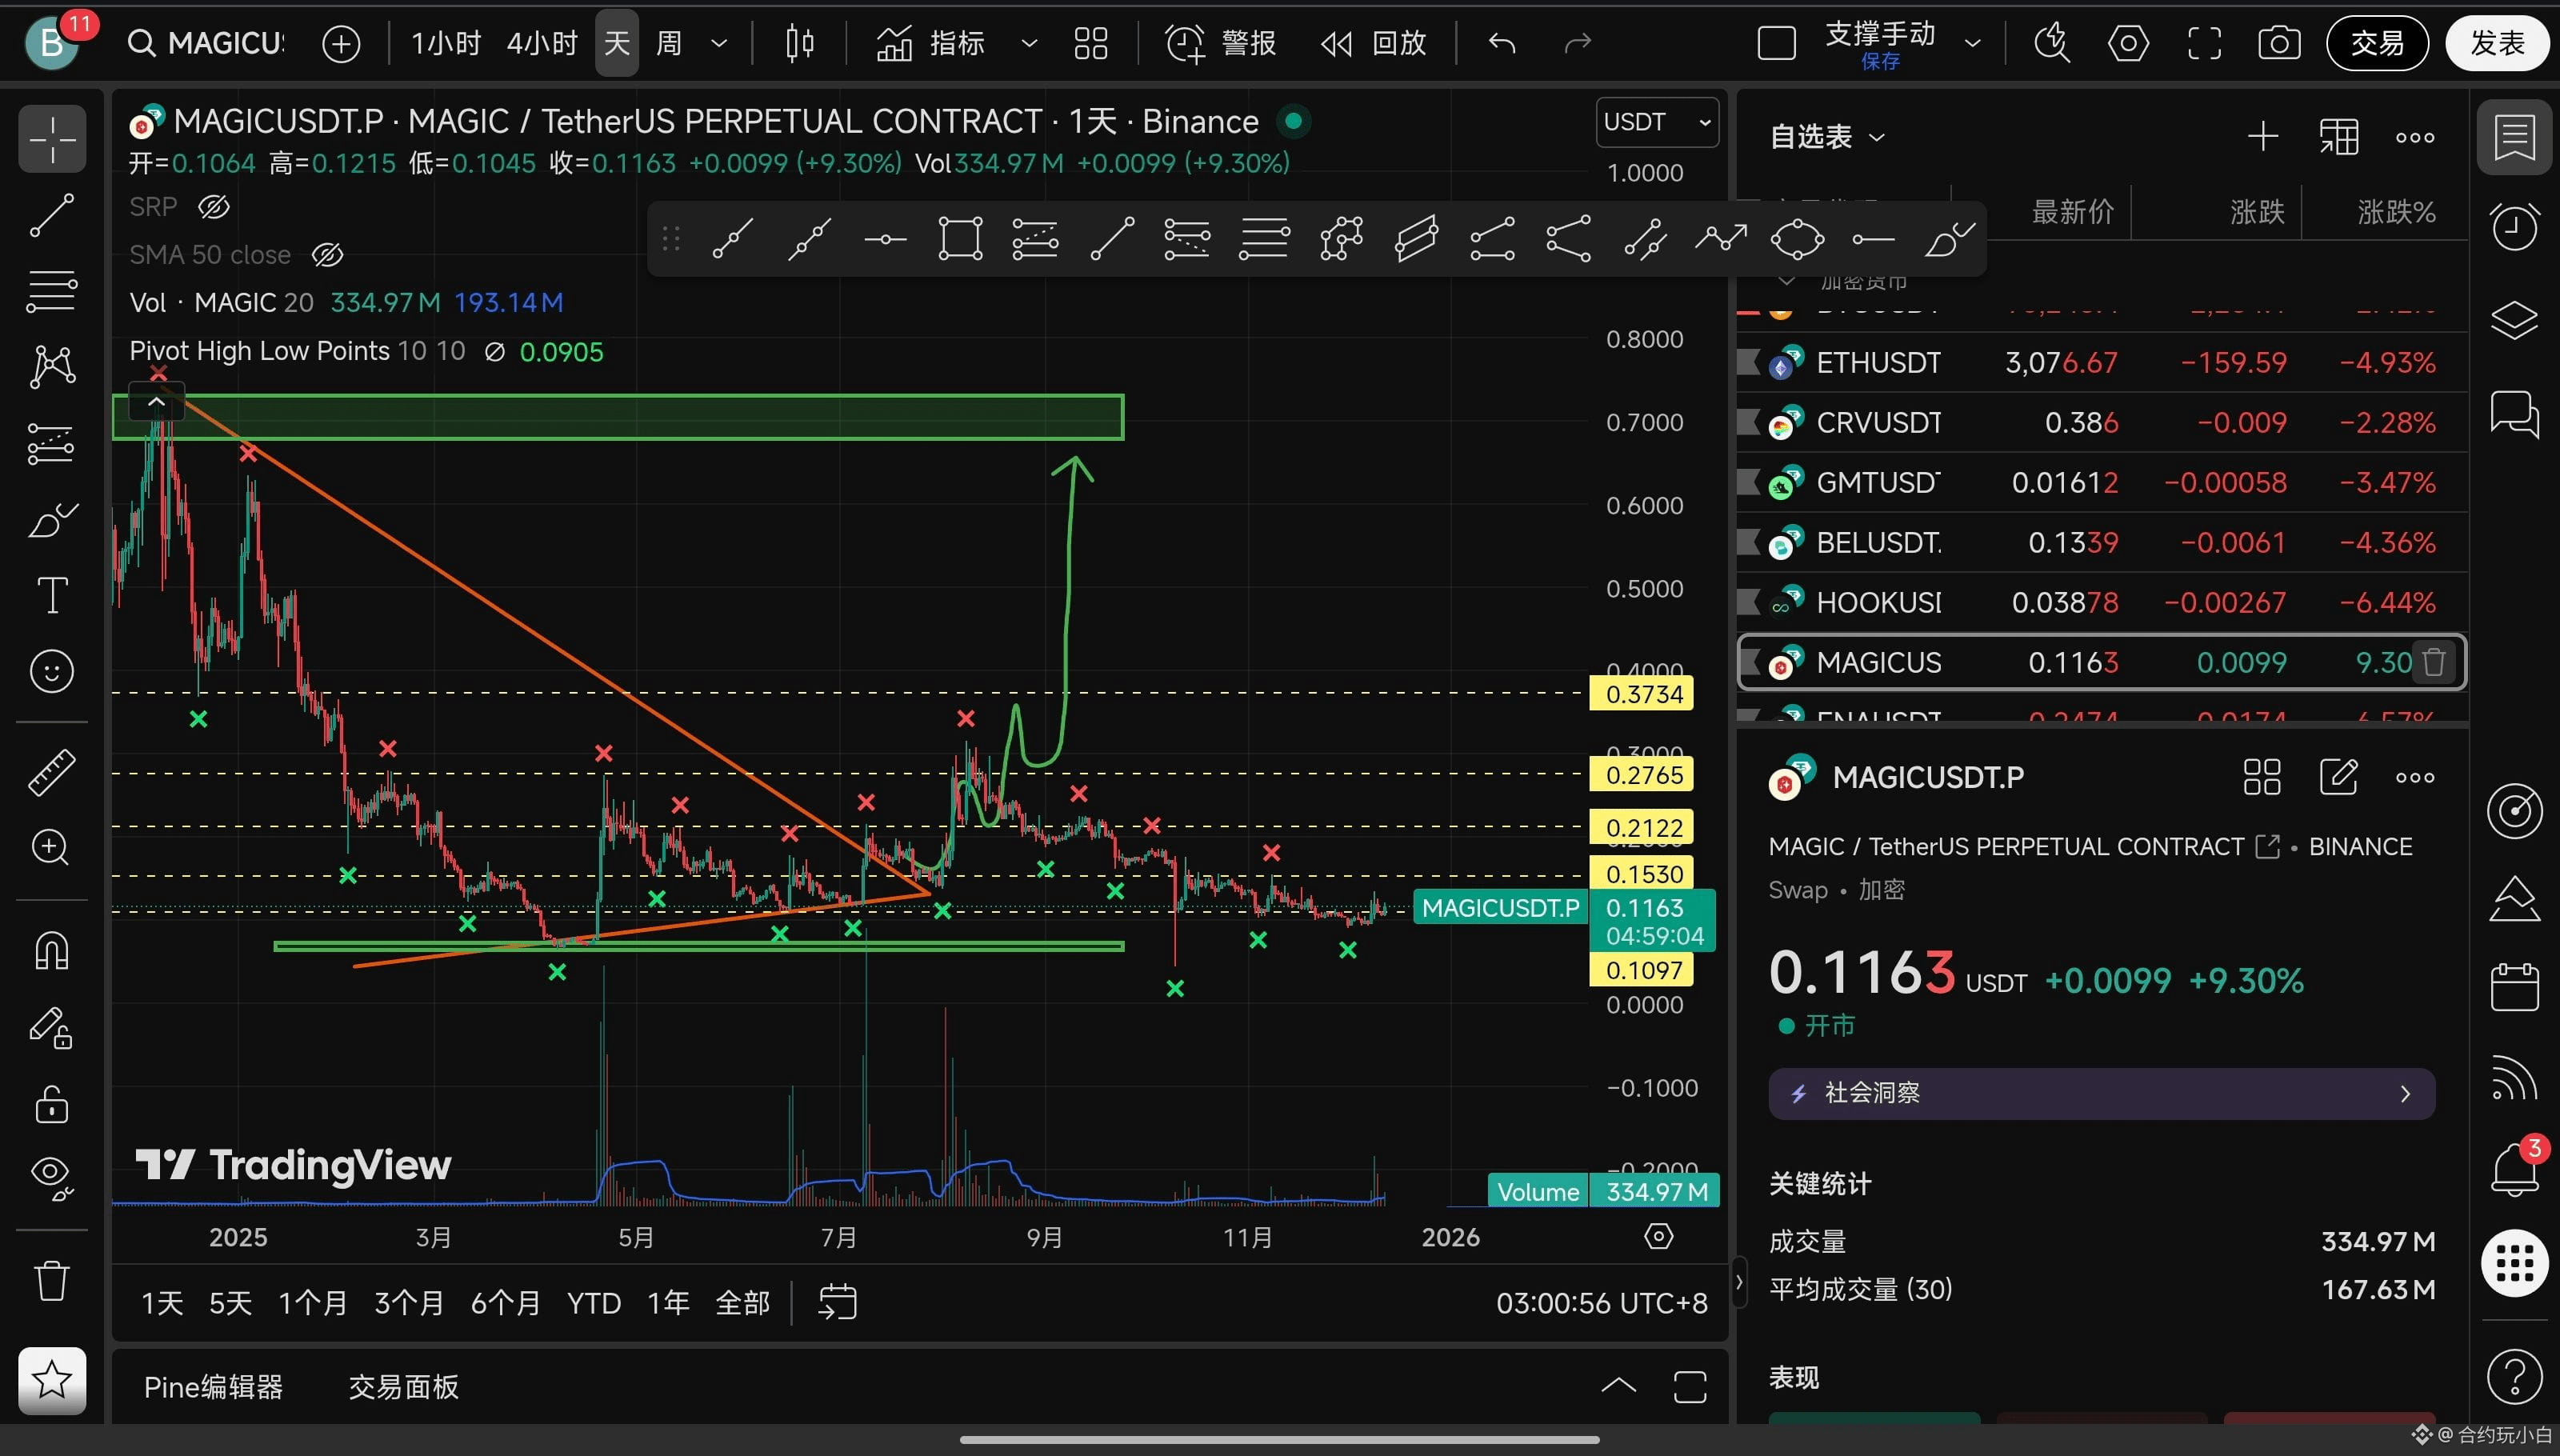Click the 发表 publish button

(x=2497, y=43)
